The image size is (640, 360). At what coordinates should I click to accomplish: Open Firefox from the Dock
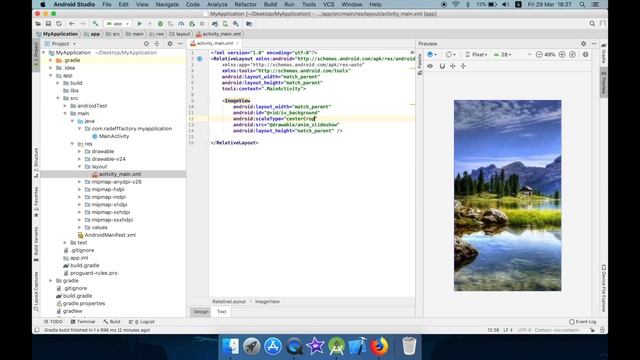pos(379,347)
